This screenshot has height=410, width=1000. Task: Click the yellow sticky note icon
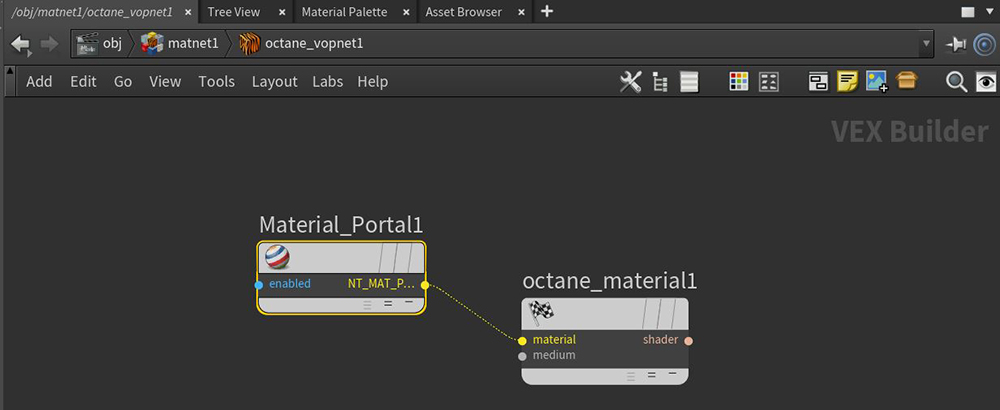point(848,82)
